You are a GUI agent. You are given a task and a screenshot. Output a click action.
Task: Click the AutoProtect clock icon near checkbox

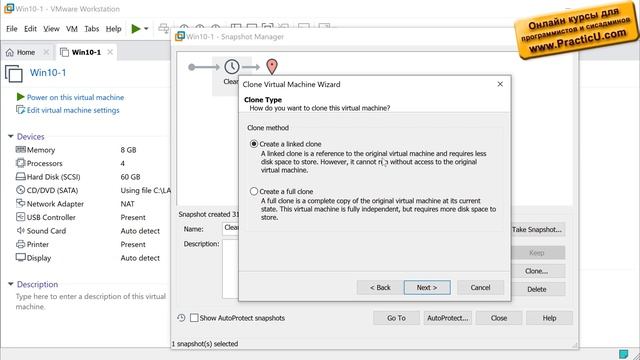click(x=181, y=318)
